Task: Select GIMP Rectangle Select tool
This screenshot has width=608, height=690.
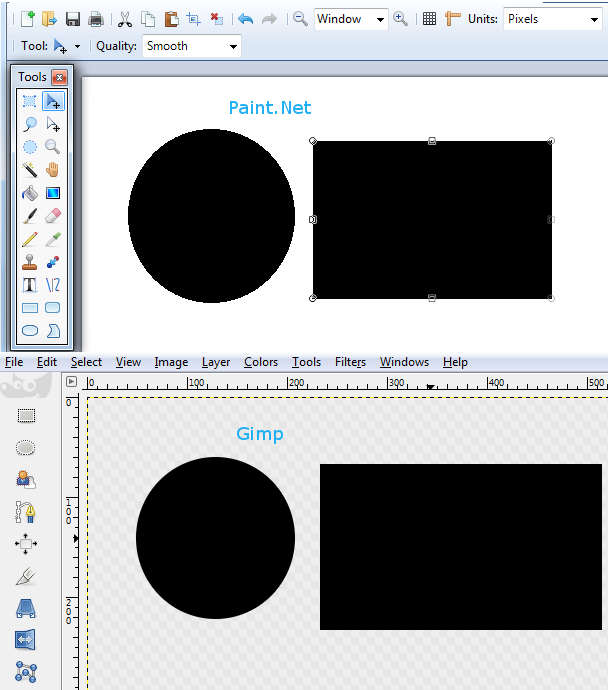Action: [x=26, y=416]
